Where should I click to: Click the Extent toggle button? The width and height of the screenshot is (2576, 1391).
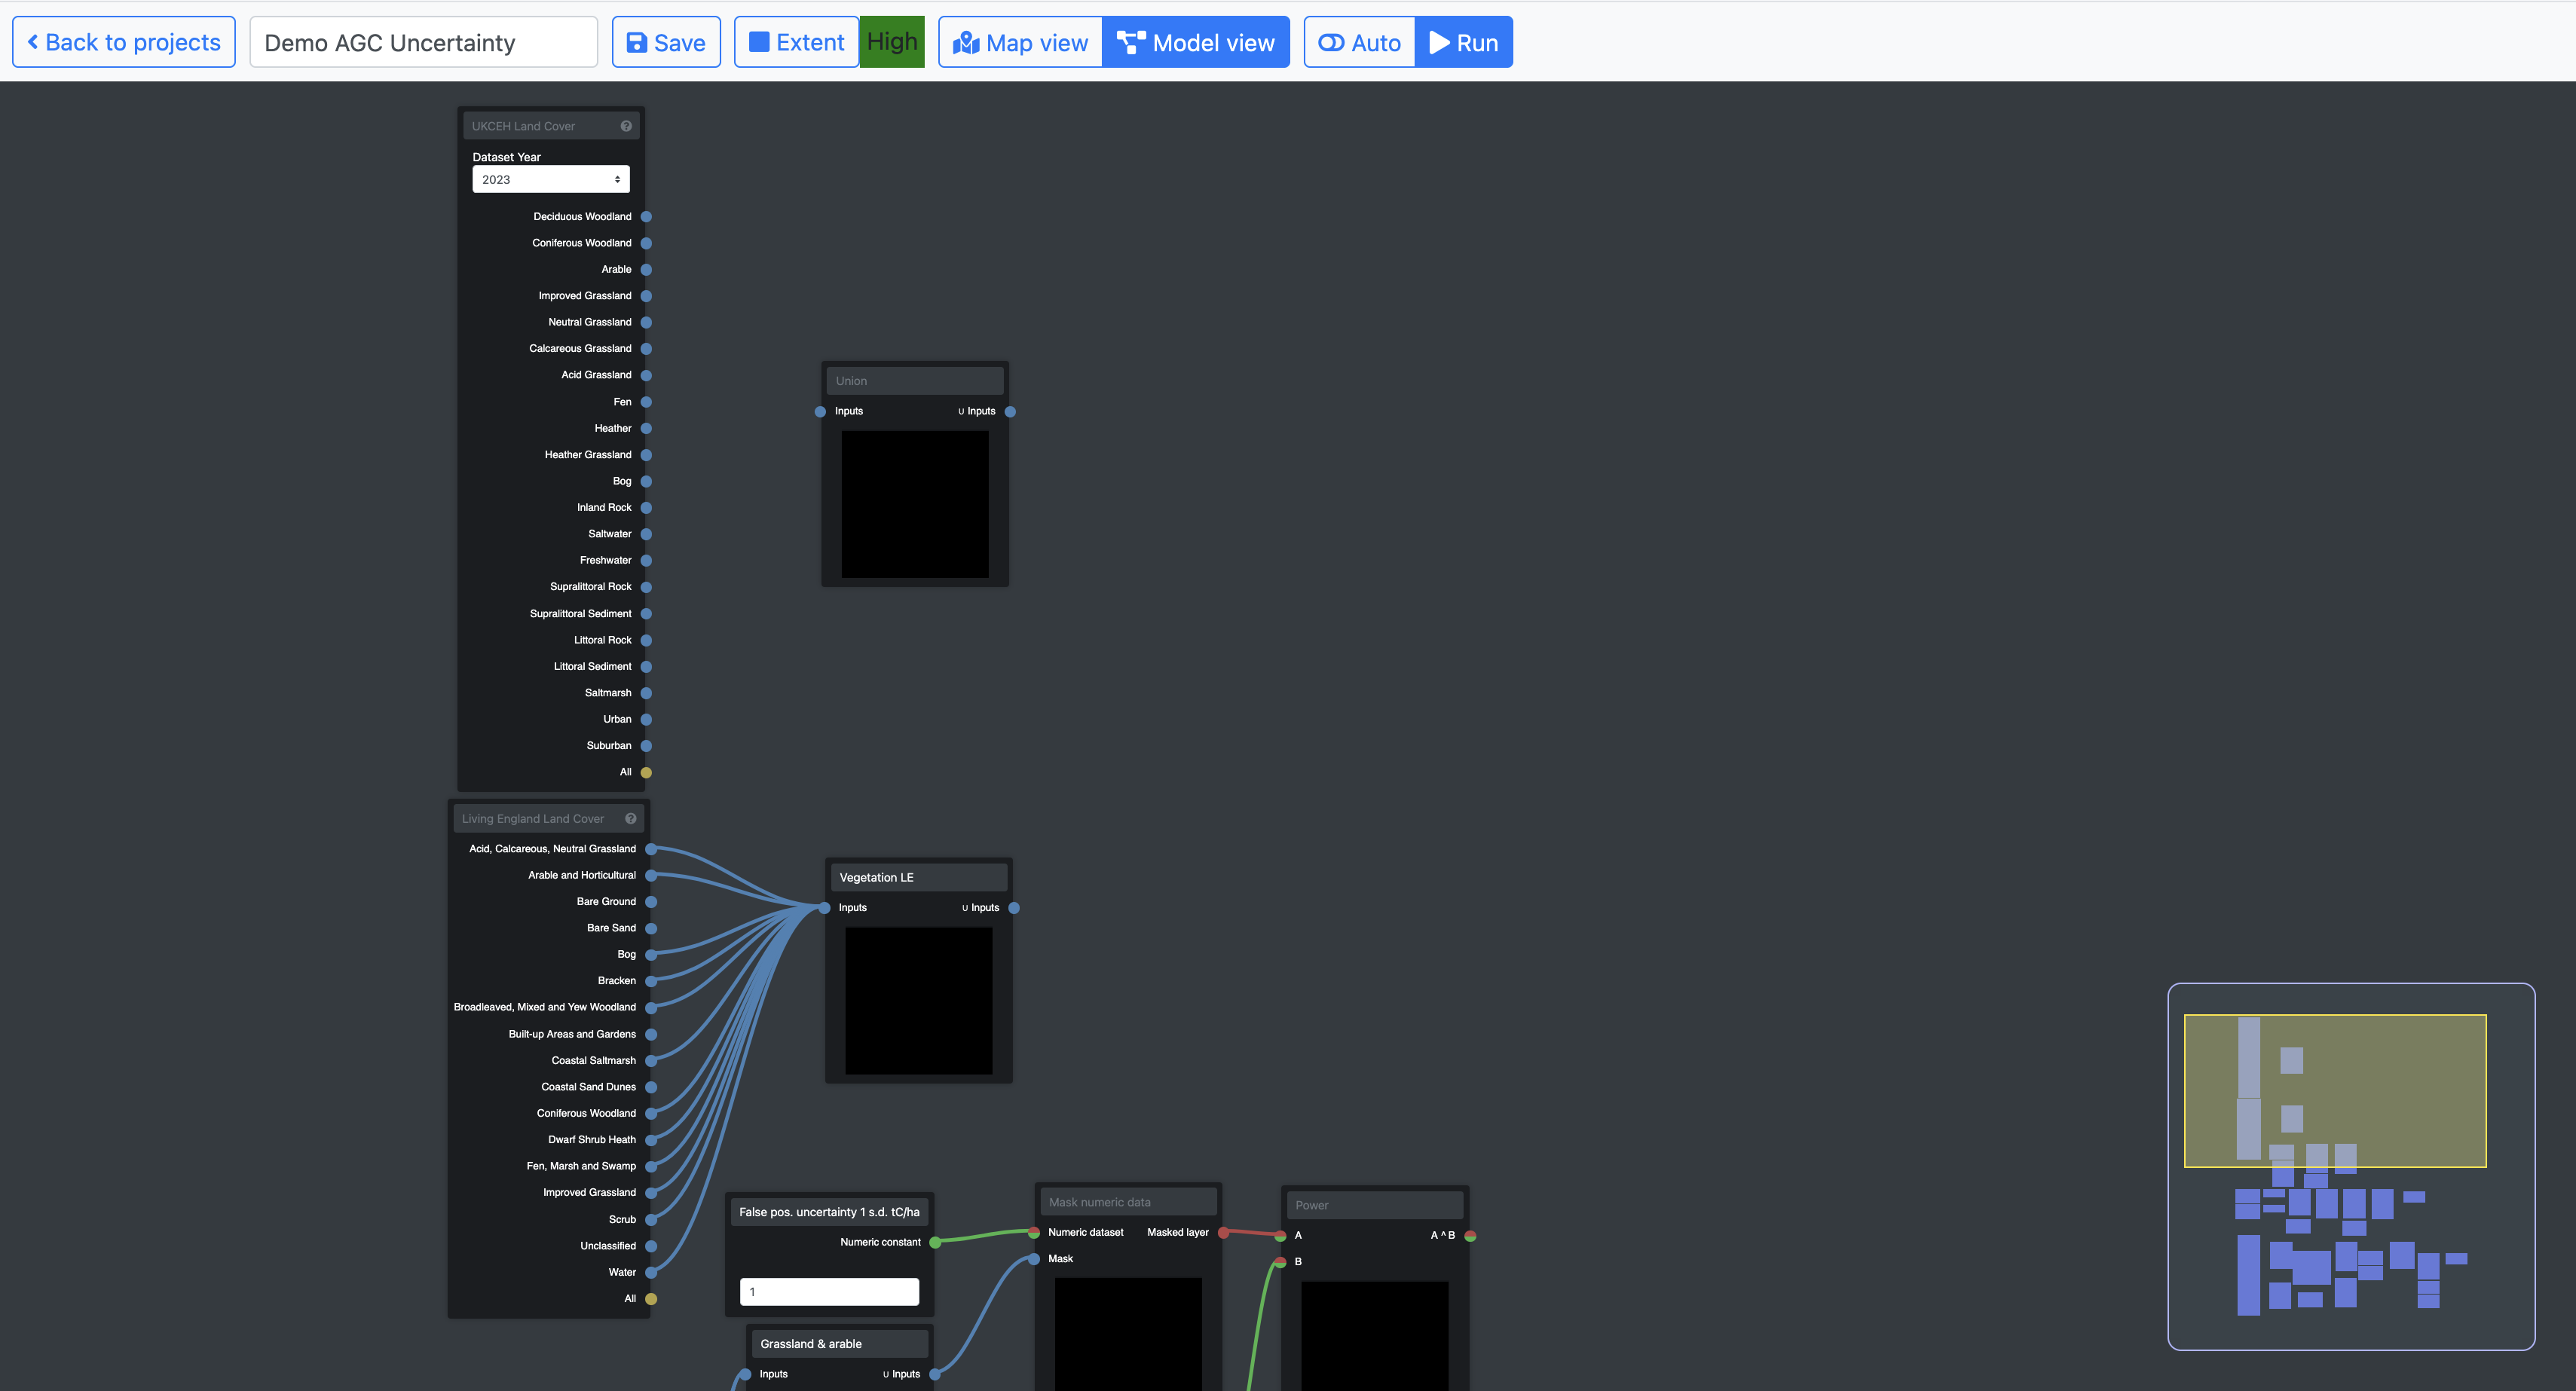pos(797,43)
